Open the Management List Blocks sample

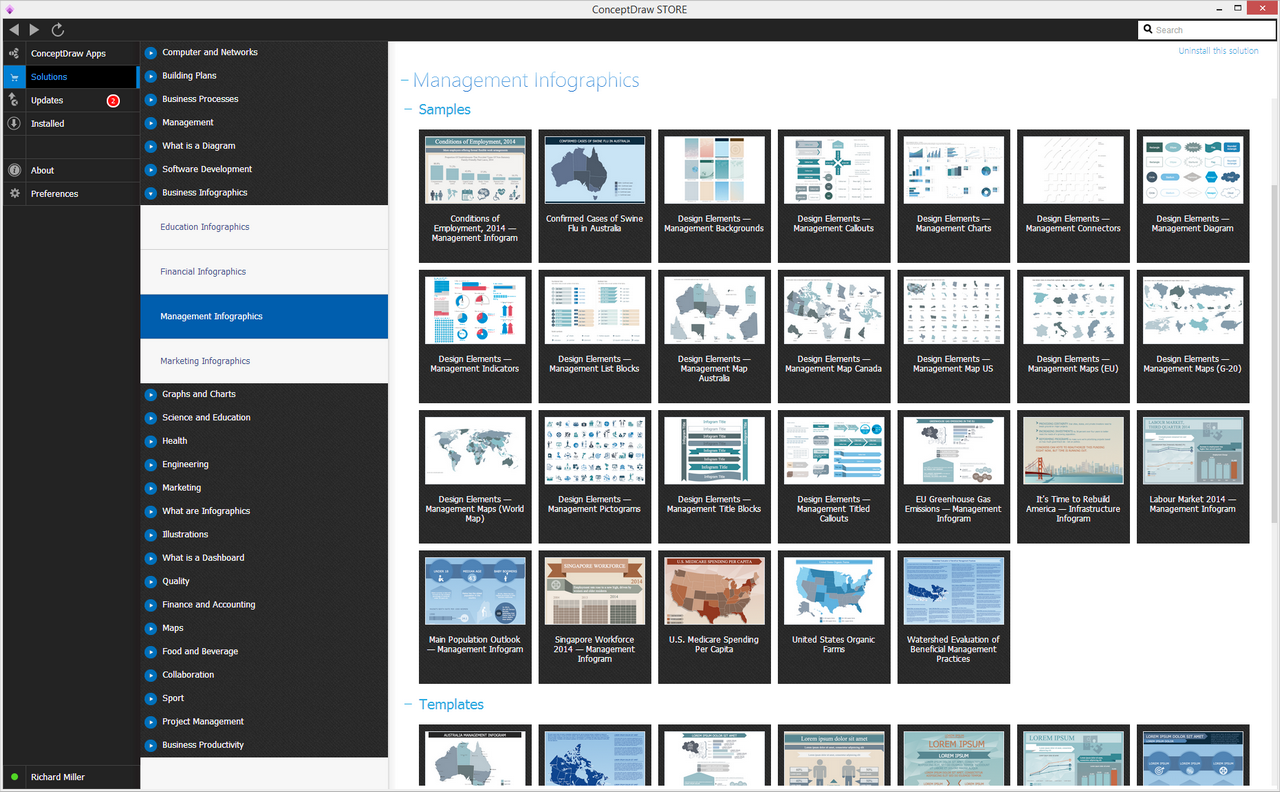coord(595,336)
